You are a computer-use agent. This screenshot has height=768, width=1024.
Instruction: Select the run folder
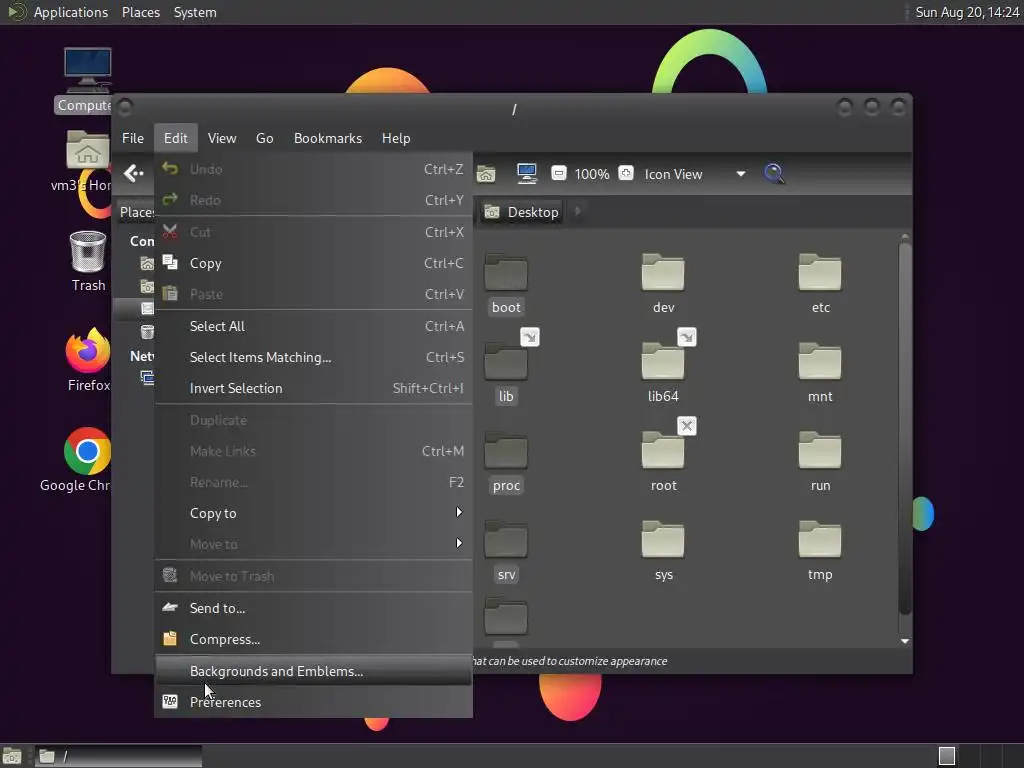(x=820, y=463)
